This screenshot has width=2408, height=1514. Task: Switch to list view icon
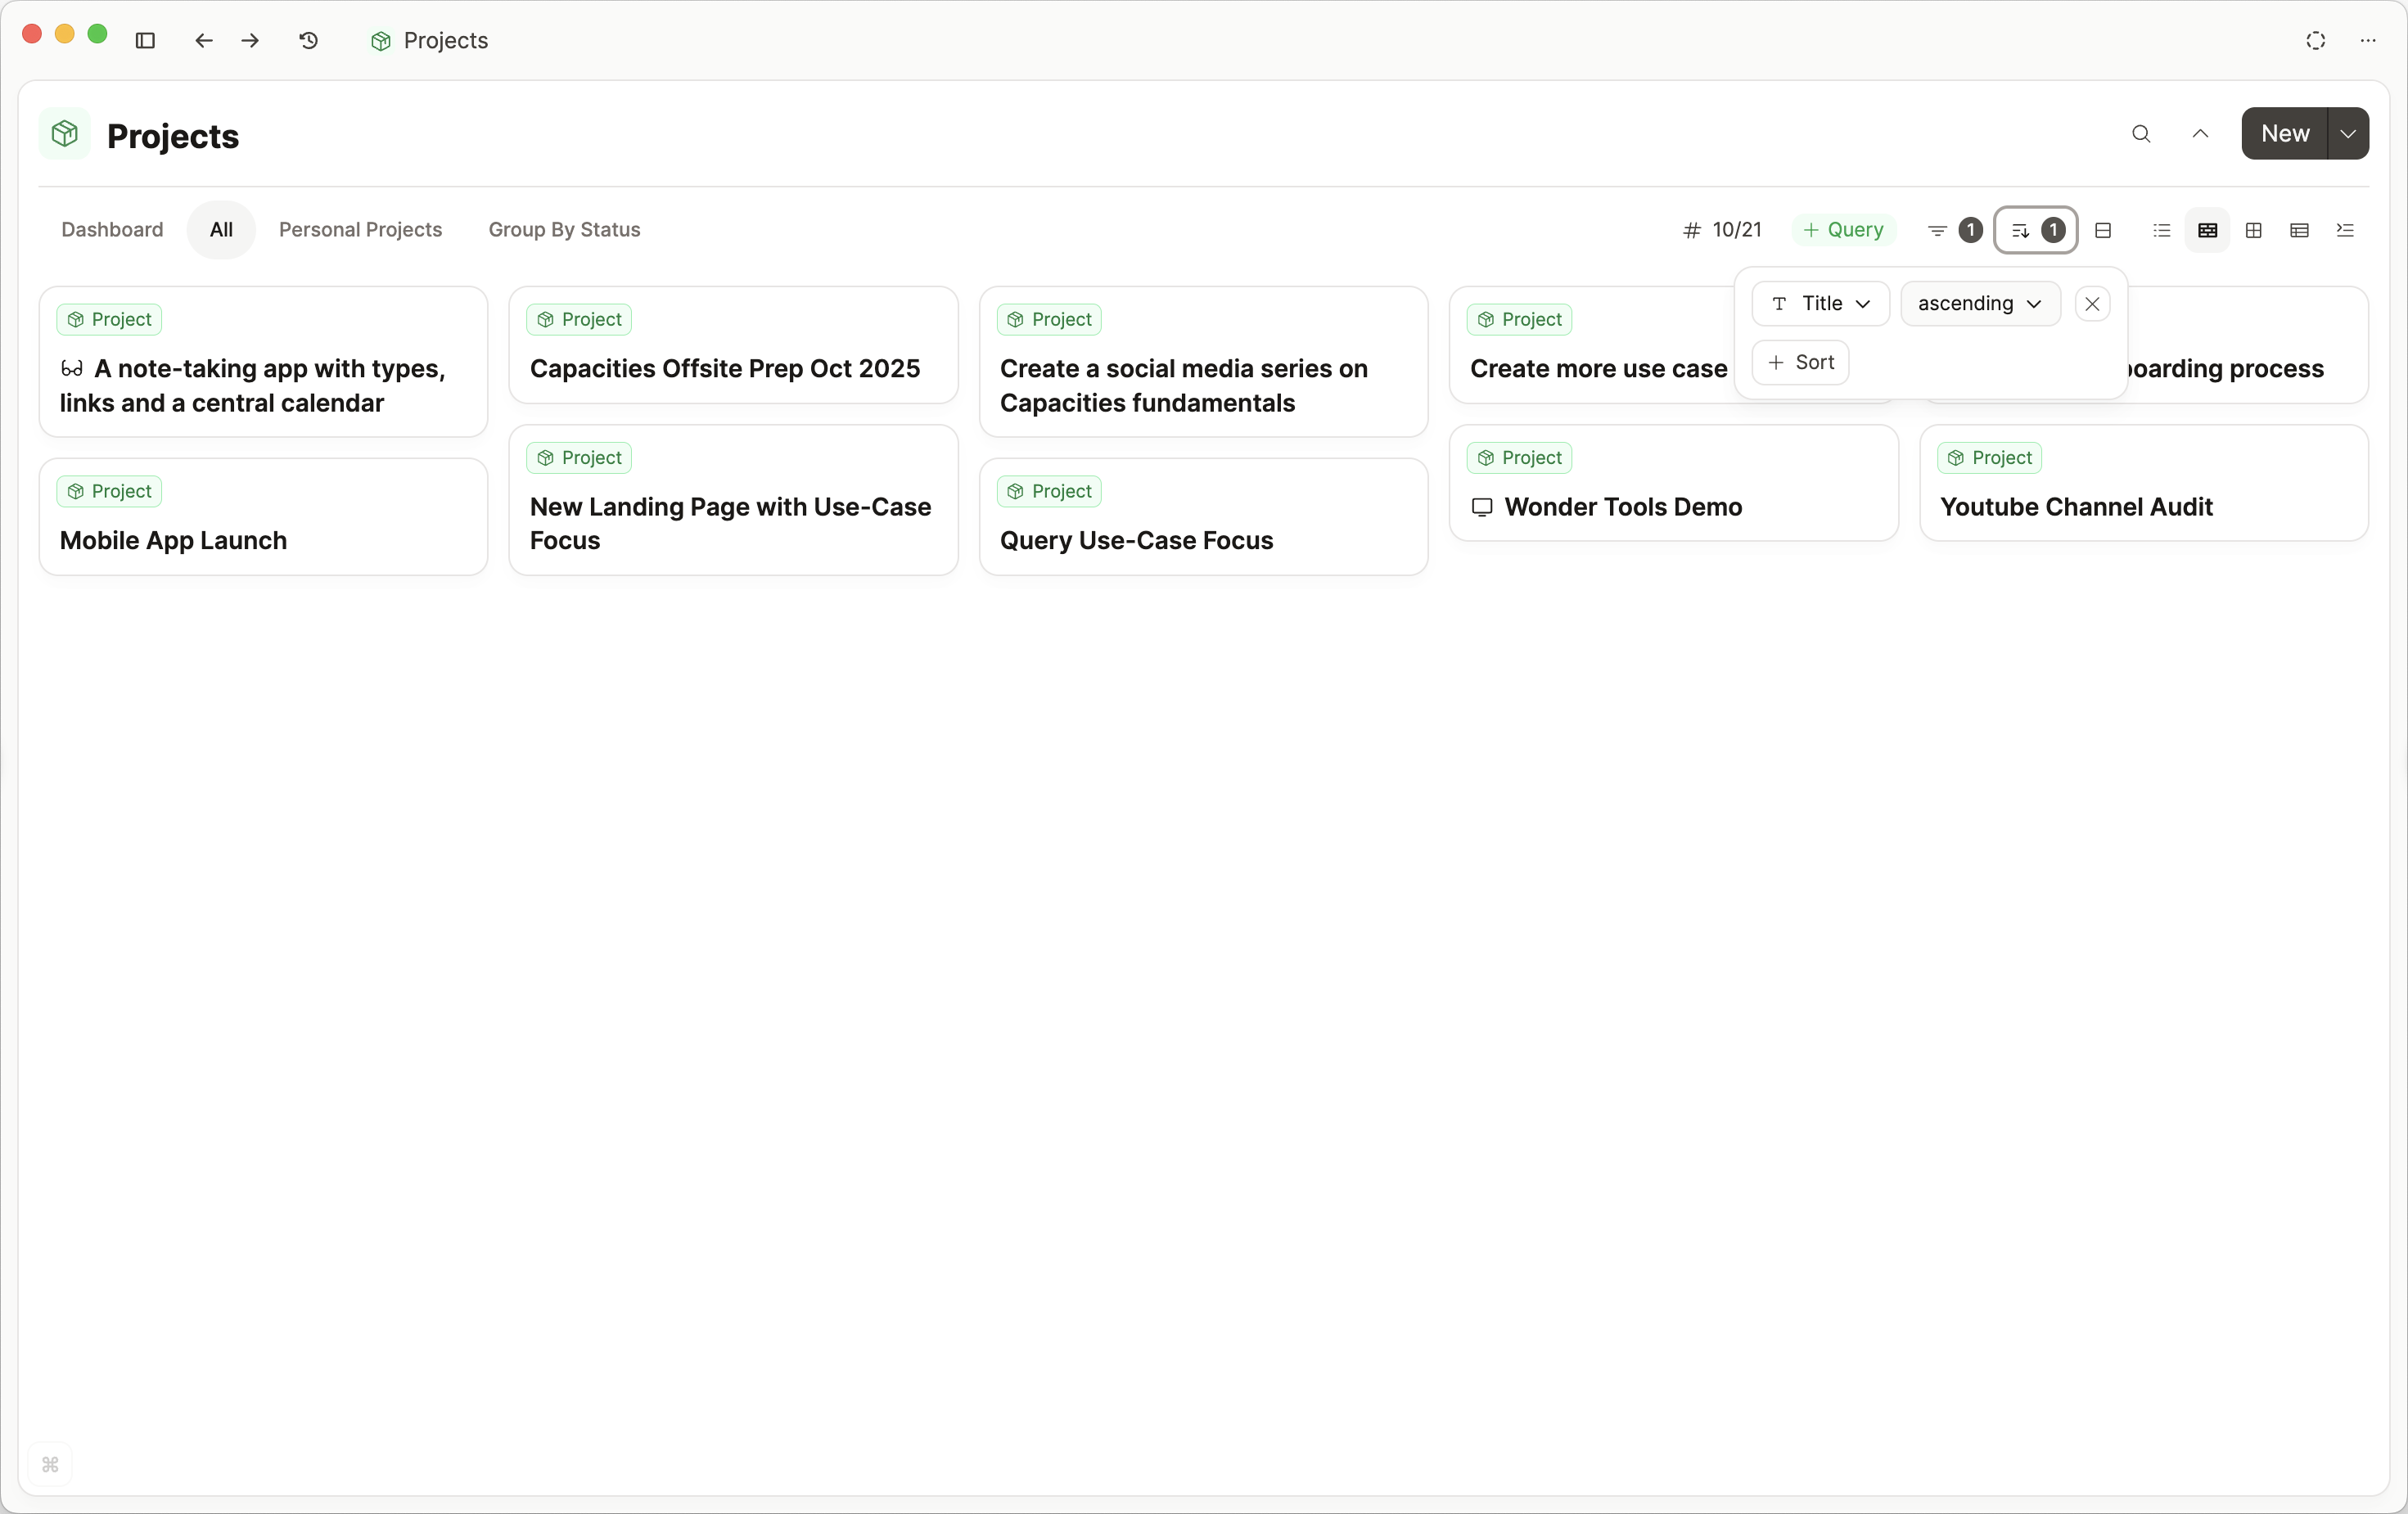(x=2161, y=230)
